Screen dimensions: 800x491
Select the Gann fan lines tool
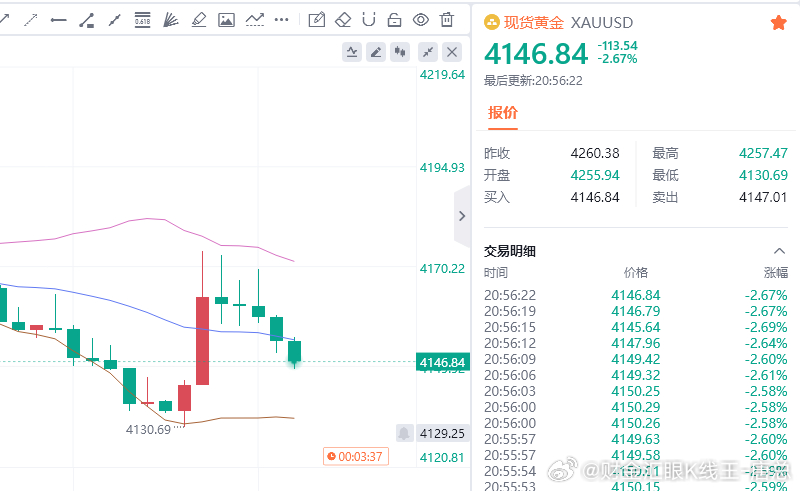(170, 20)
